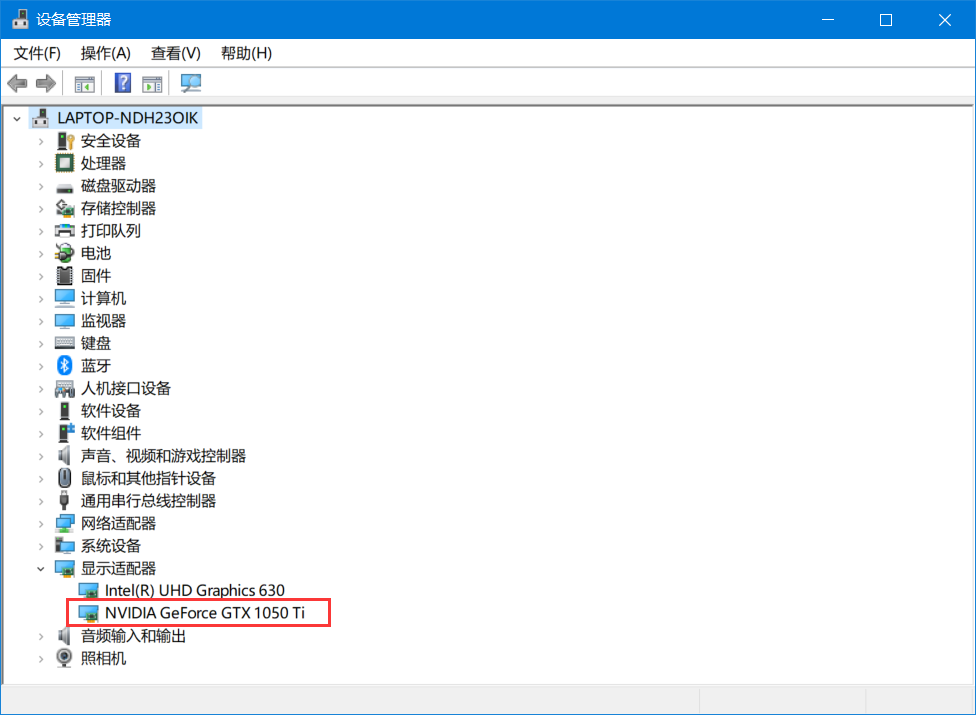Screen dimensions: 976x715
Task: Click the 系统设备 icon
Action: click(x=65, y=546)
